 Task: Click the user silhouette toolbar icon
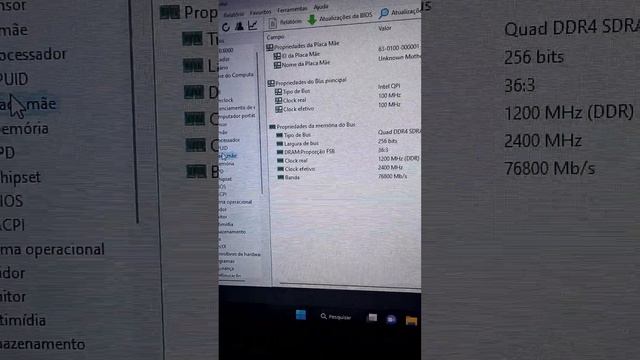pyautogui.click(x=239, y=26)
